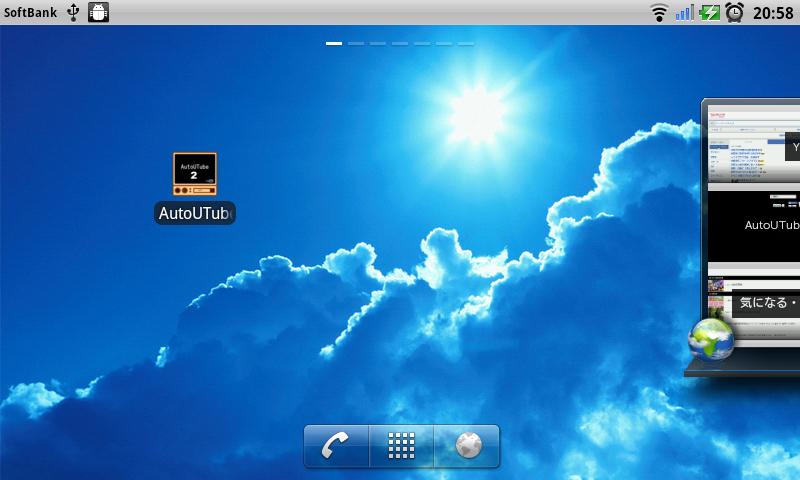
Task: Tap the battery charging icon
Action: coord(709,12)
